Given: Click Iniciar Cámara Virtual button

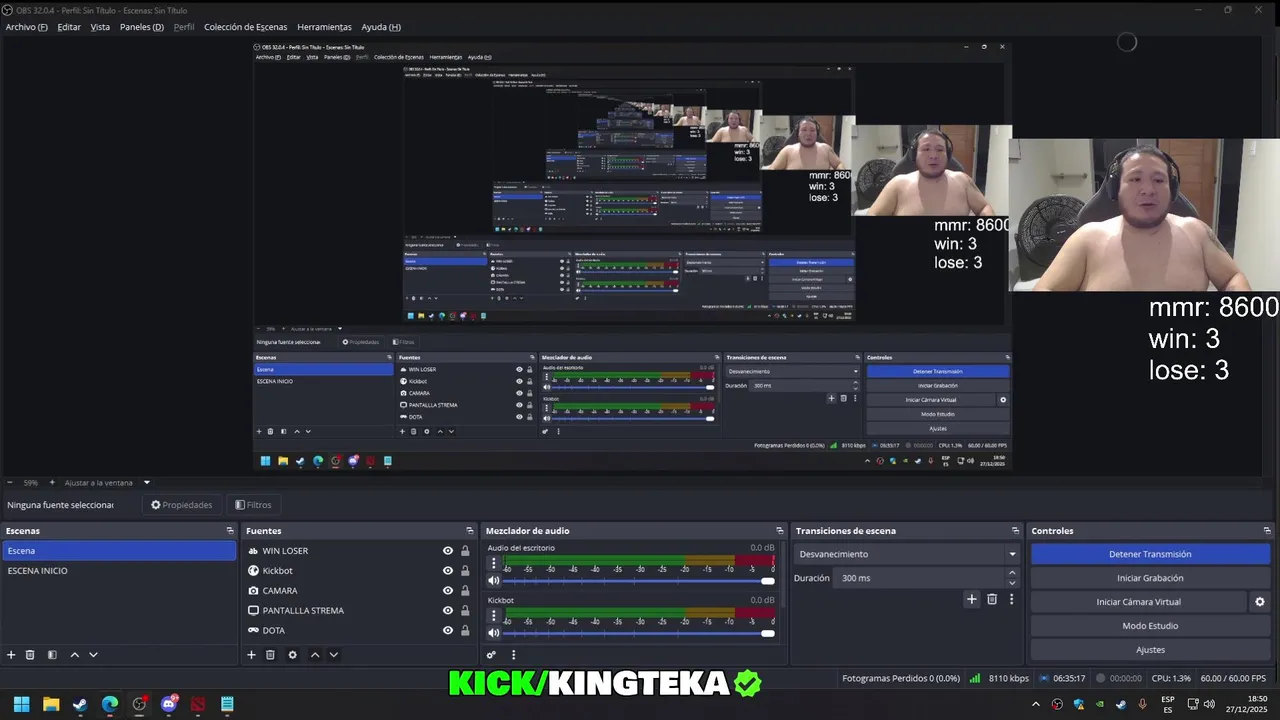Looking at the screenshot, I should [x=1138, y=602].
